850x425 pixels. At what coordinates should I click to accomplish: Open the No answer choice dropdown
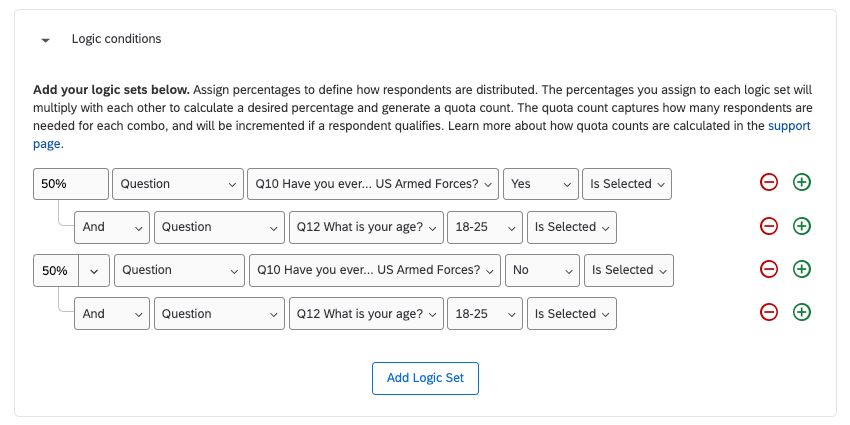coord(540,270)
